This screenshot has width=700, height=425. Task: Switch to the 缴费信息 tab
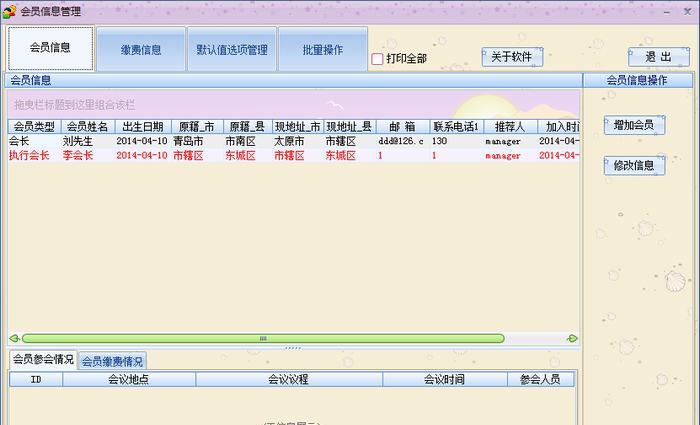click(x=141, y=49)
